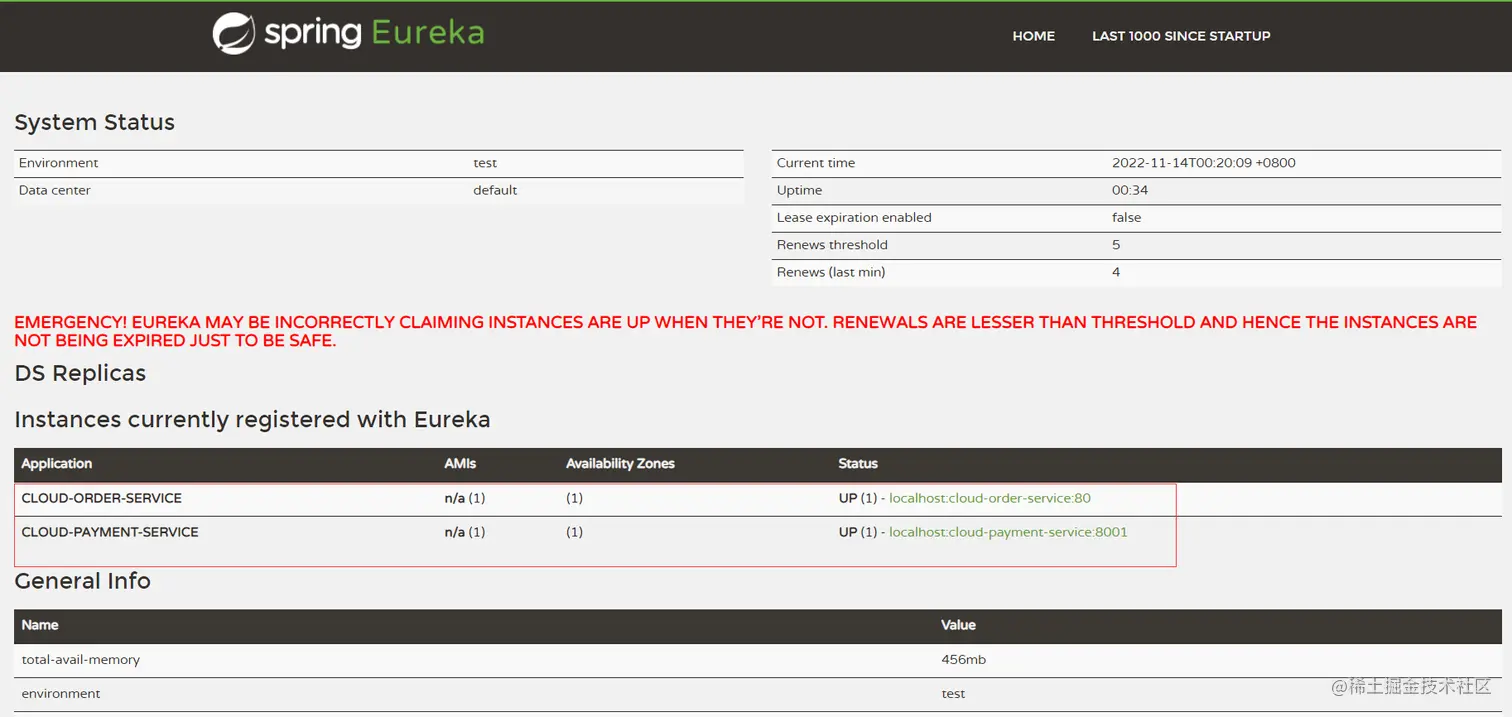The width and height of the screenshot is (1512, 717).
Task: Select availability zone (1) in CLOUD-PAYMENT-SERVICE row
Action: pyautogui.click(x=574, y=532)
